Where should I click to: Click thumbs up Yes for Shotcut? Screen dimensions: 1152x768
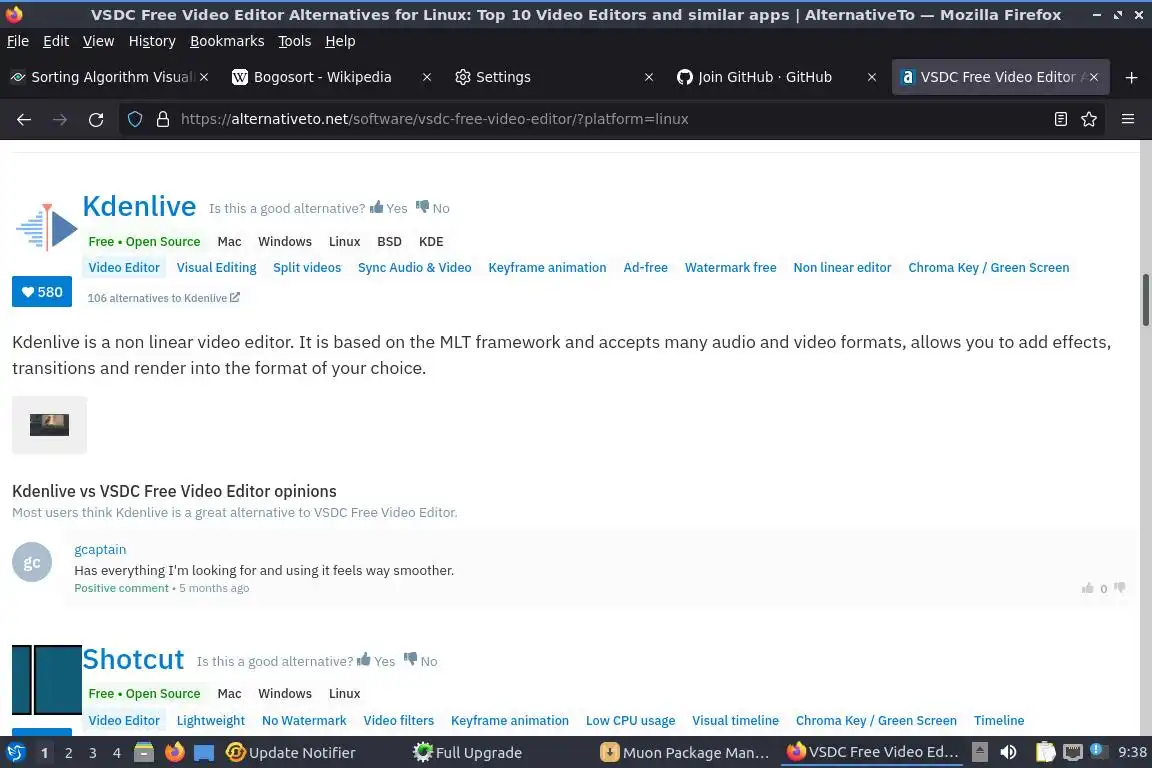pyautogui.click(x=376, y=661)
